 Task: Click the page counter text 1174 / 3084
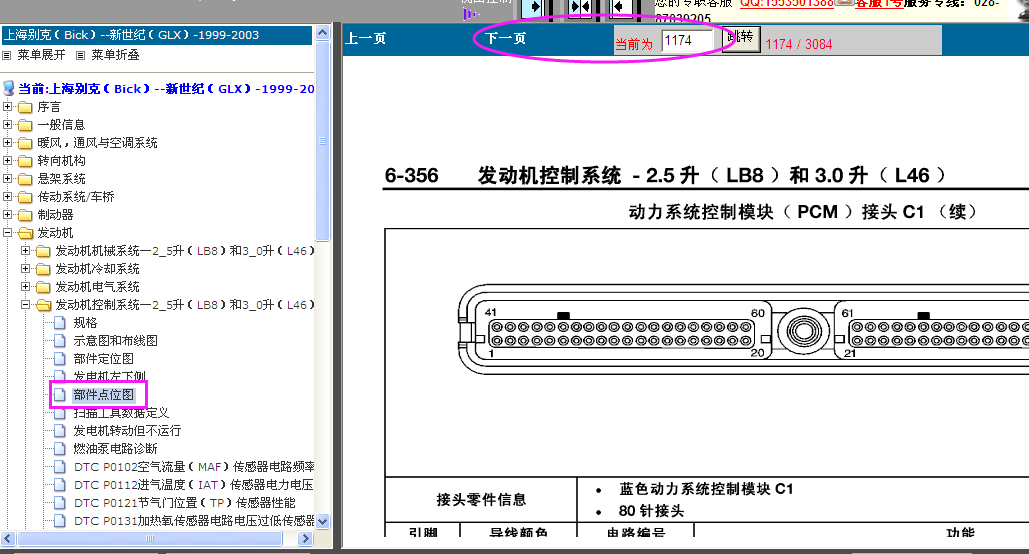click(799, 45)
